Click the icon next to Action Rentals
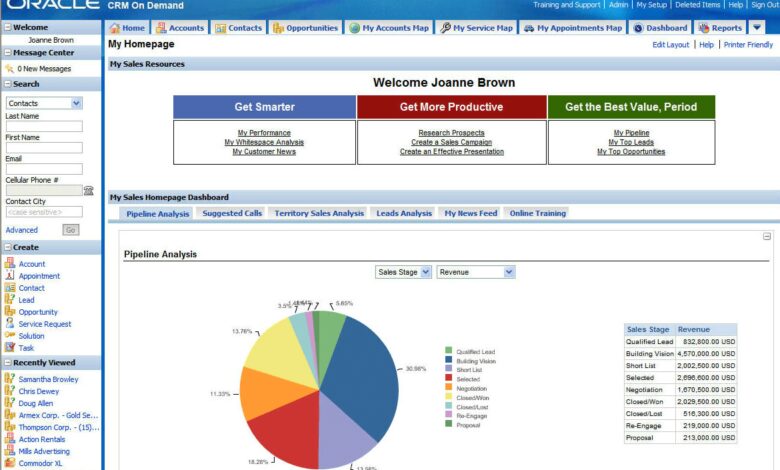 [x=10, y=438]
